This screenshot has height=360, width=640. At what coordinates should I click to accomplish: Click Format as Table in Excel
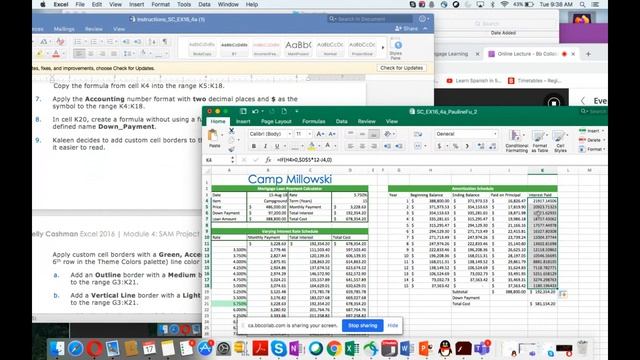click(x=539, y=141)
